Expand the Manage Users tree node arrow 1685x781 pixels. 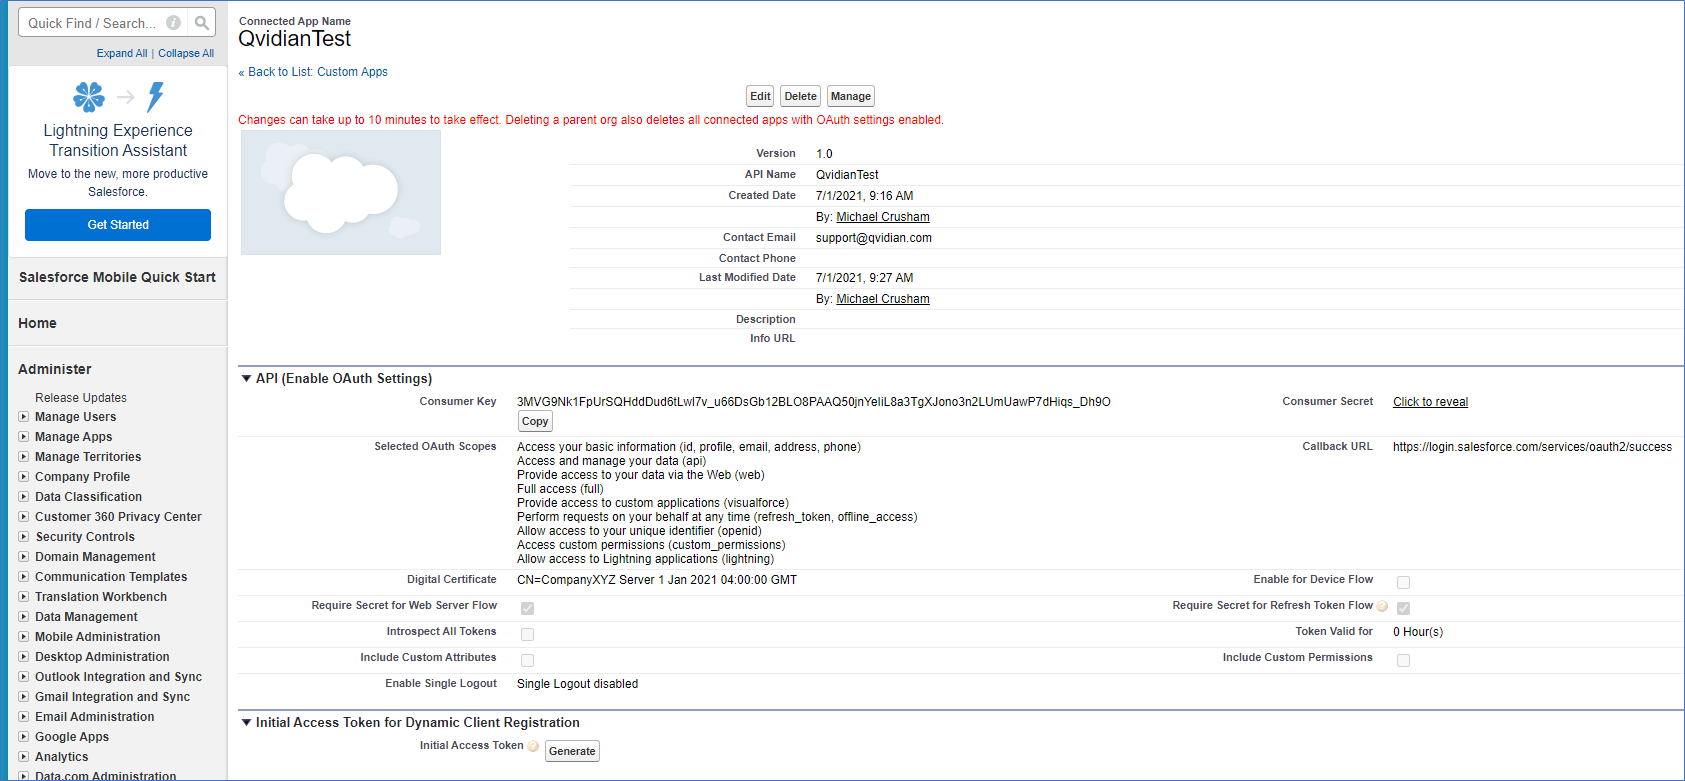coord(24,417)
